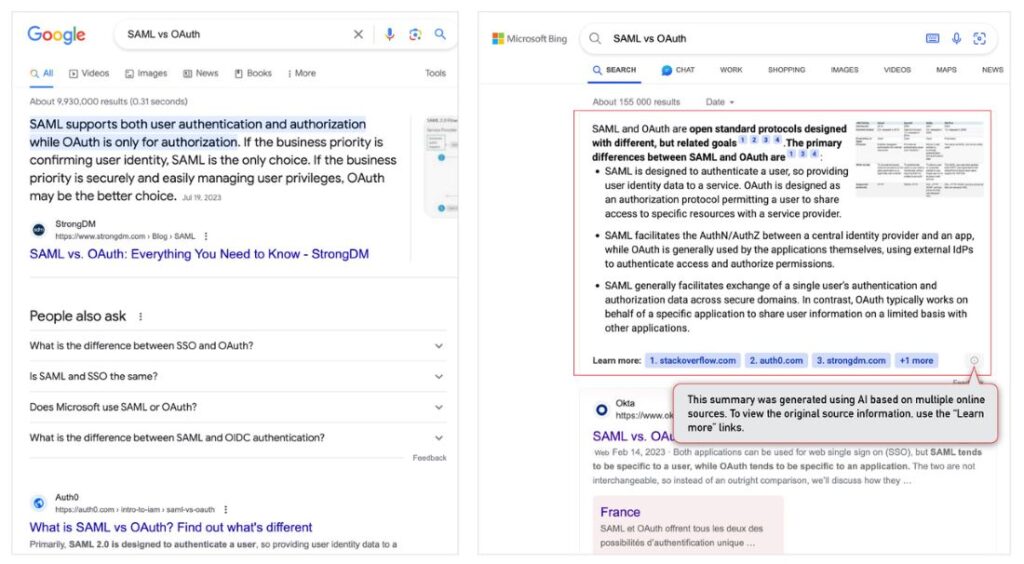Open Google Lens image search

pos(415,34)
